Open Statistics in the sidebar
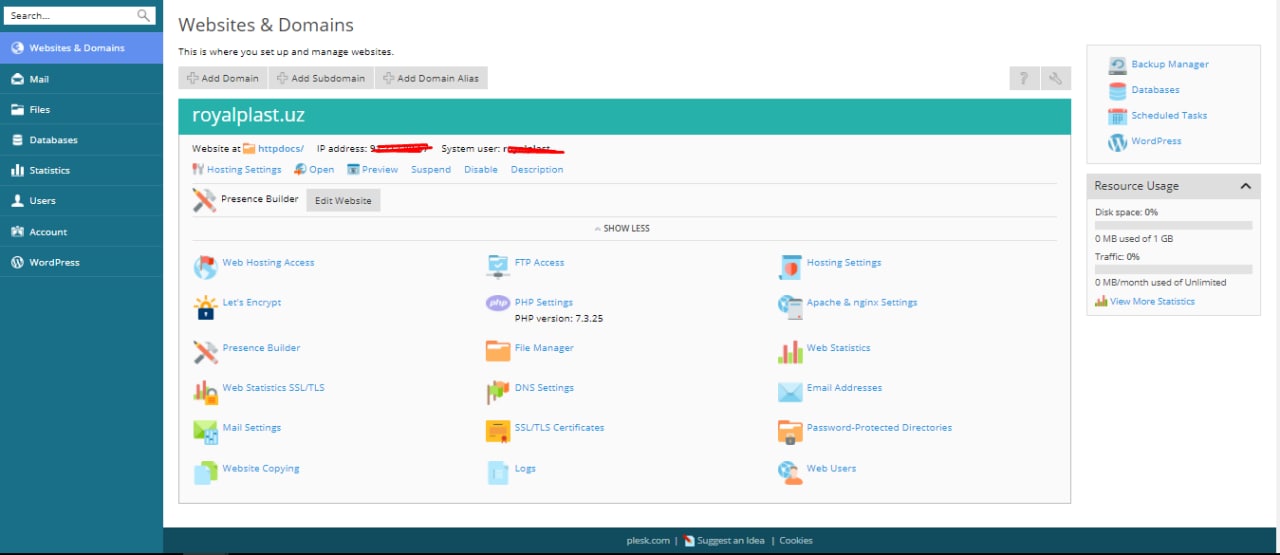The image size is (1280, 555). point(81,170)
